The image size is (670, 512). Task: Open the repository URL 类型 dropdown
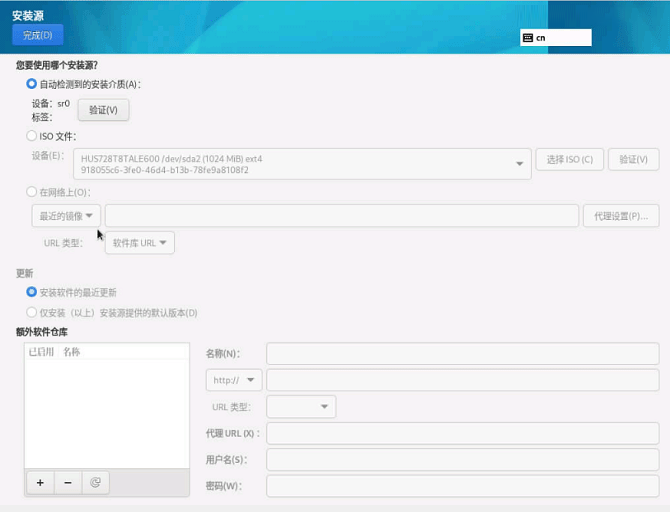pos(301,406)
